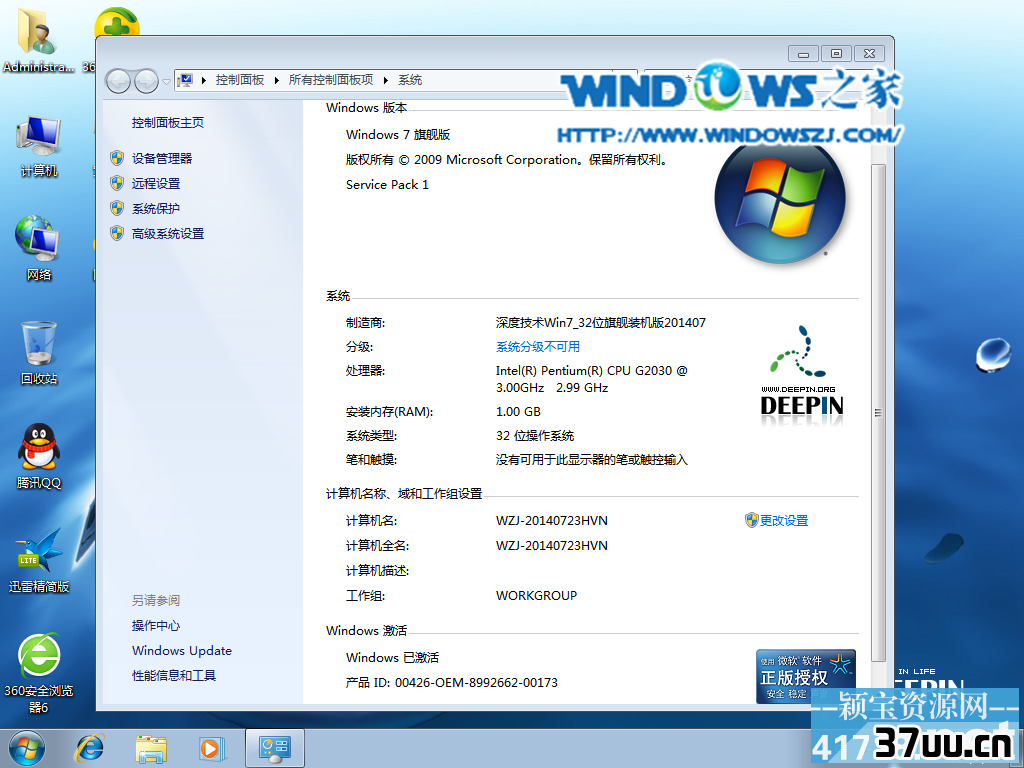This screenshot has height=768, width=1024.
Task: Click the 1.00 GB RAM value
Action: 518,411
